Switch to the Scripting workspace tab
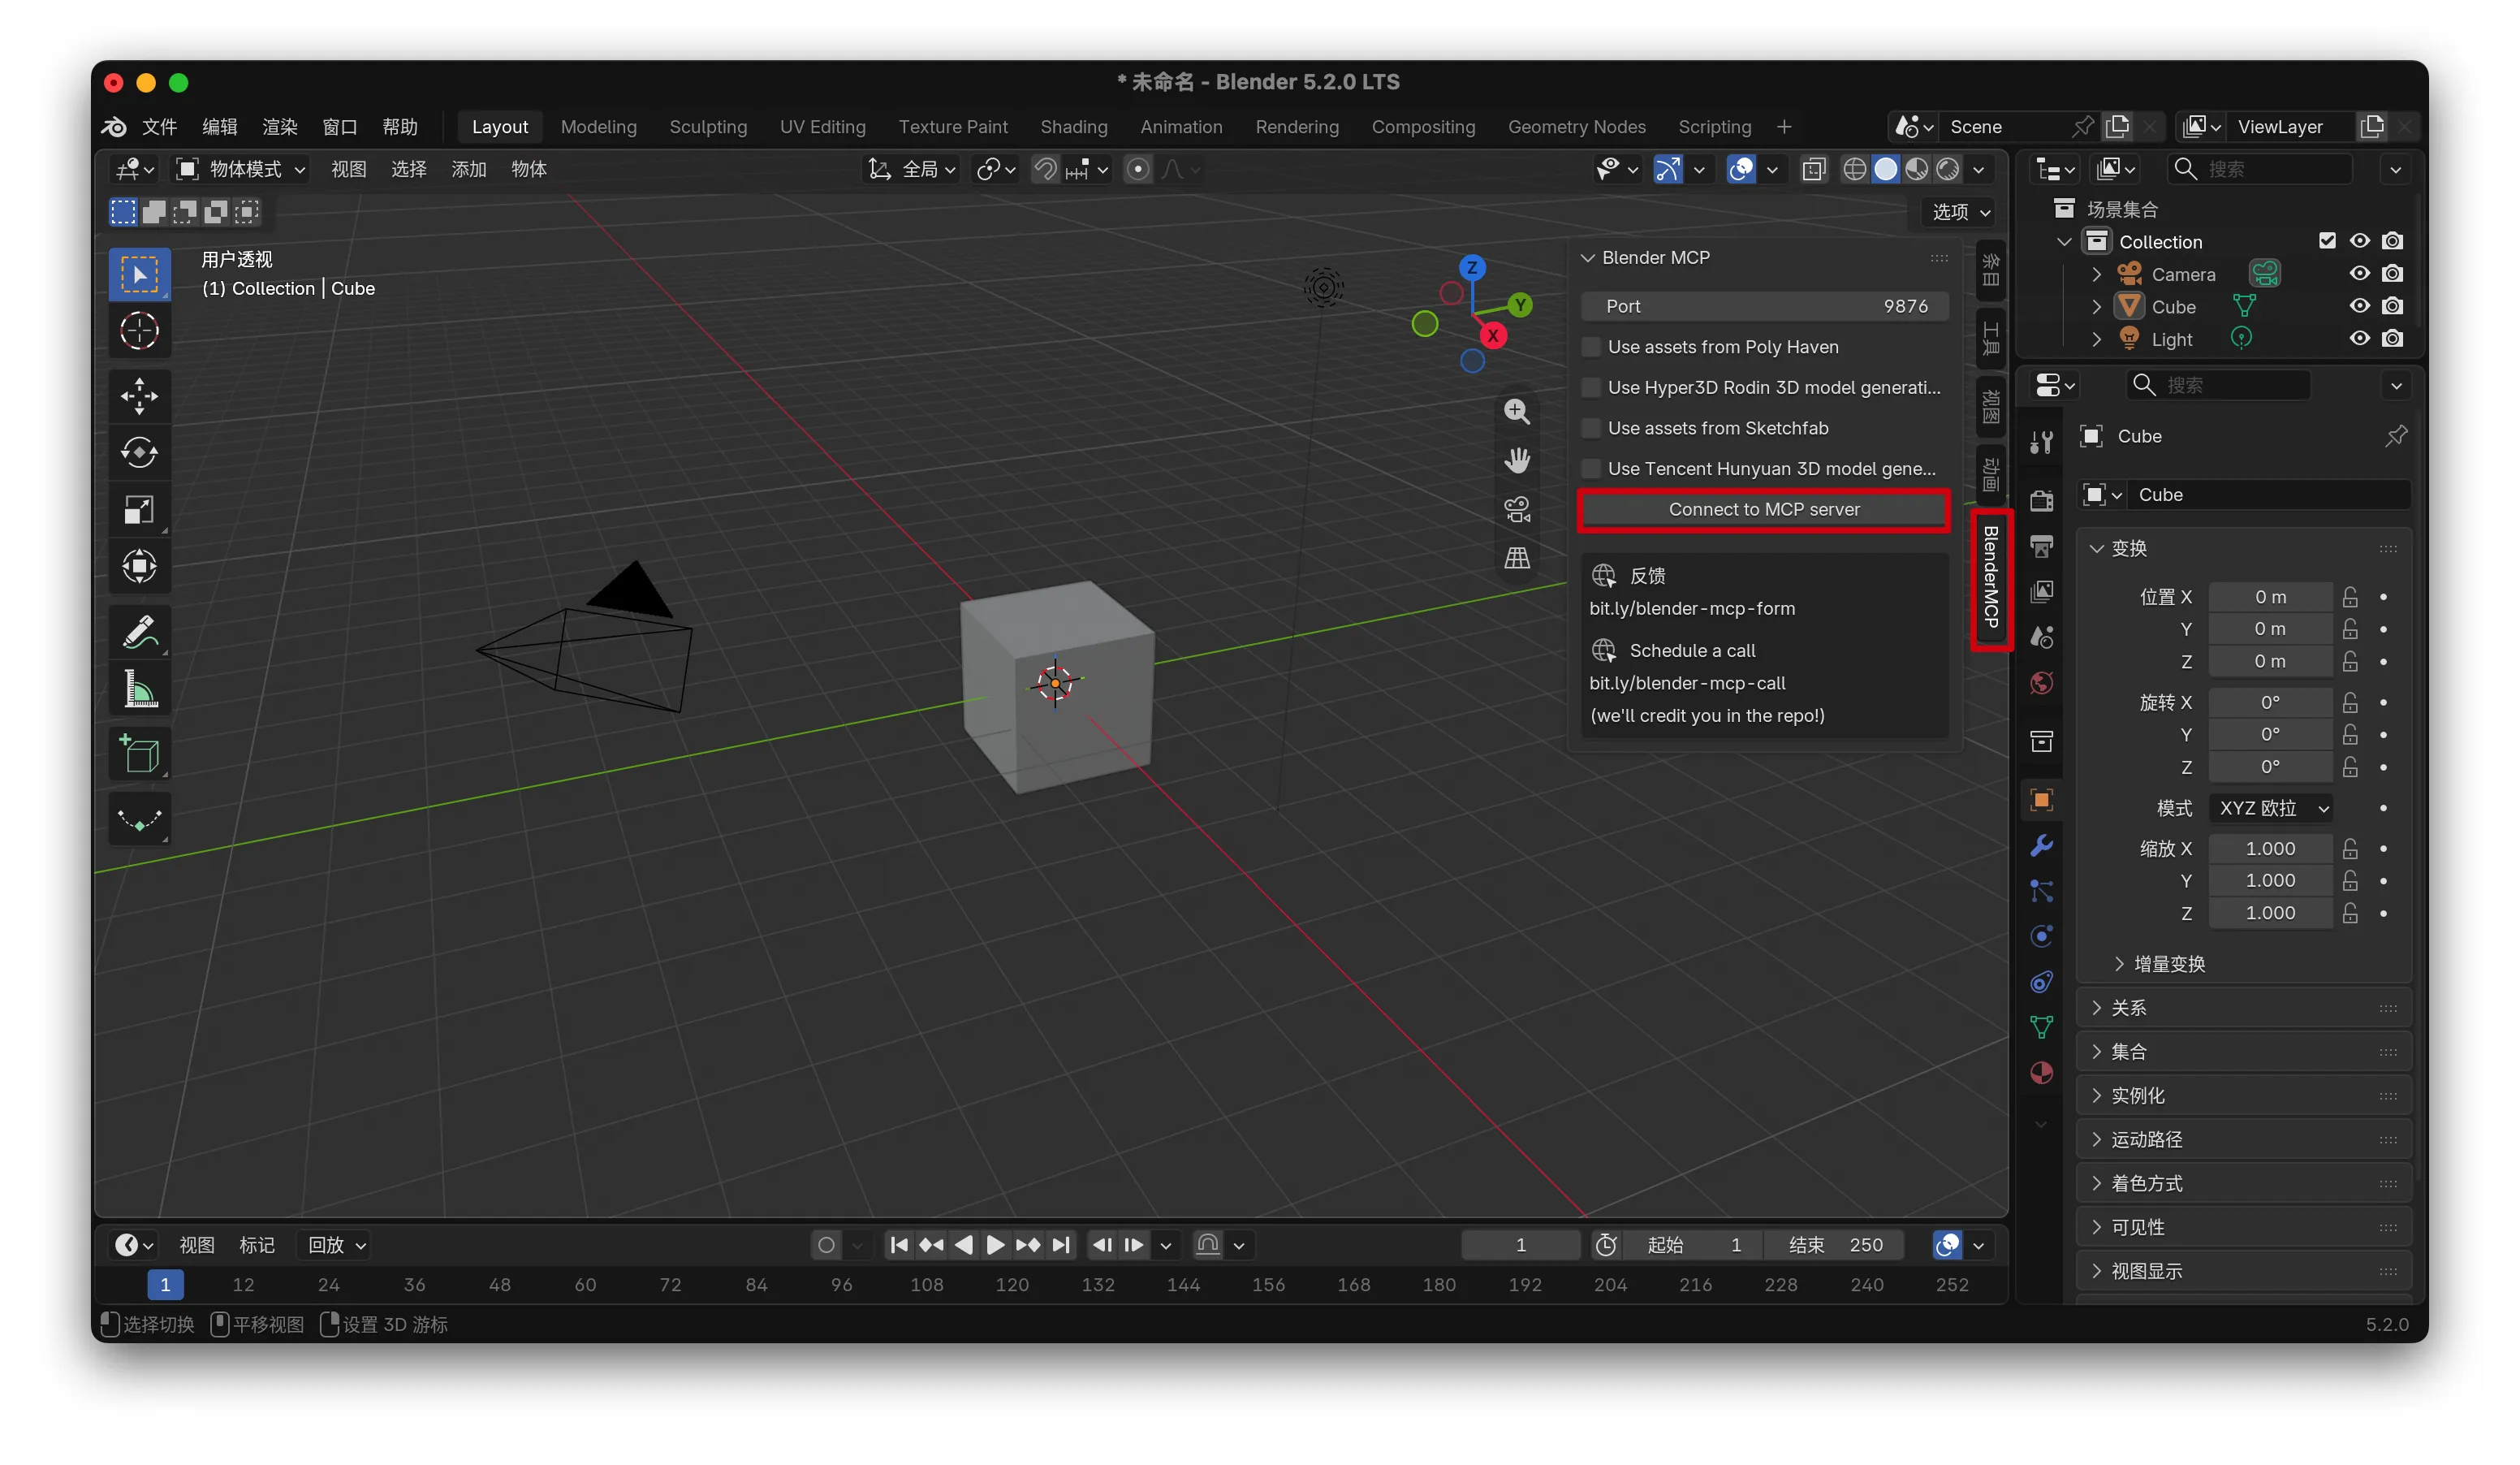This screenshot has width=2520, height=1465. (x=1714, y=127)
